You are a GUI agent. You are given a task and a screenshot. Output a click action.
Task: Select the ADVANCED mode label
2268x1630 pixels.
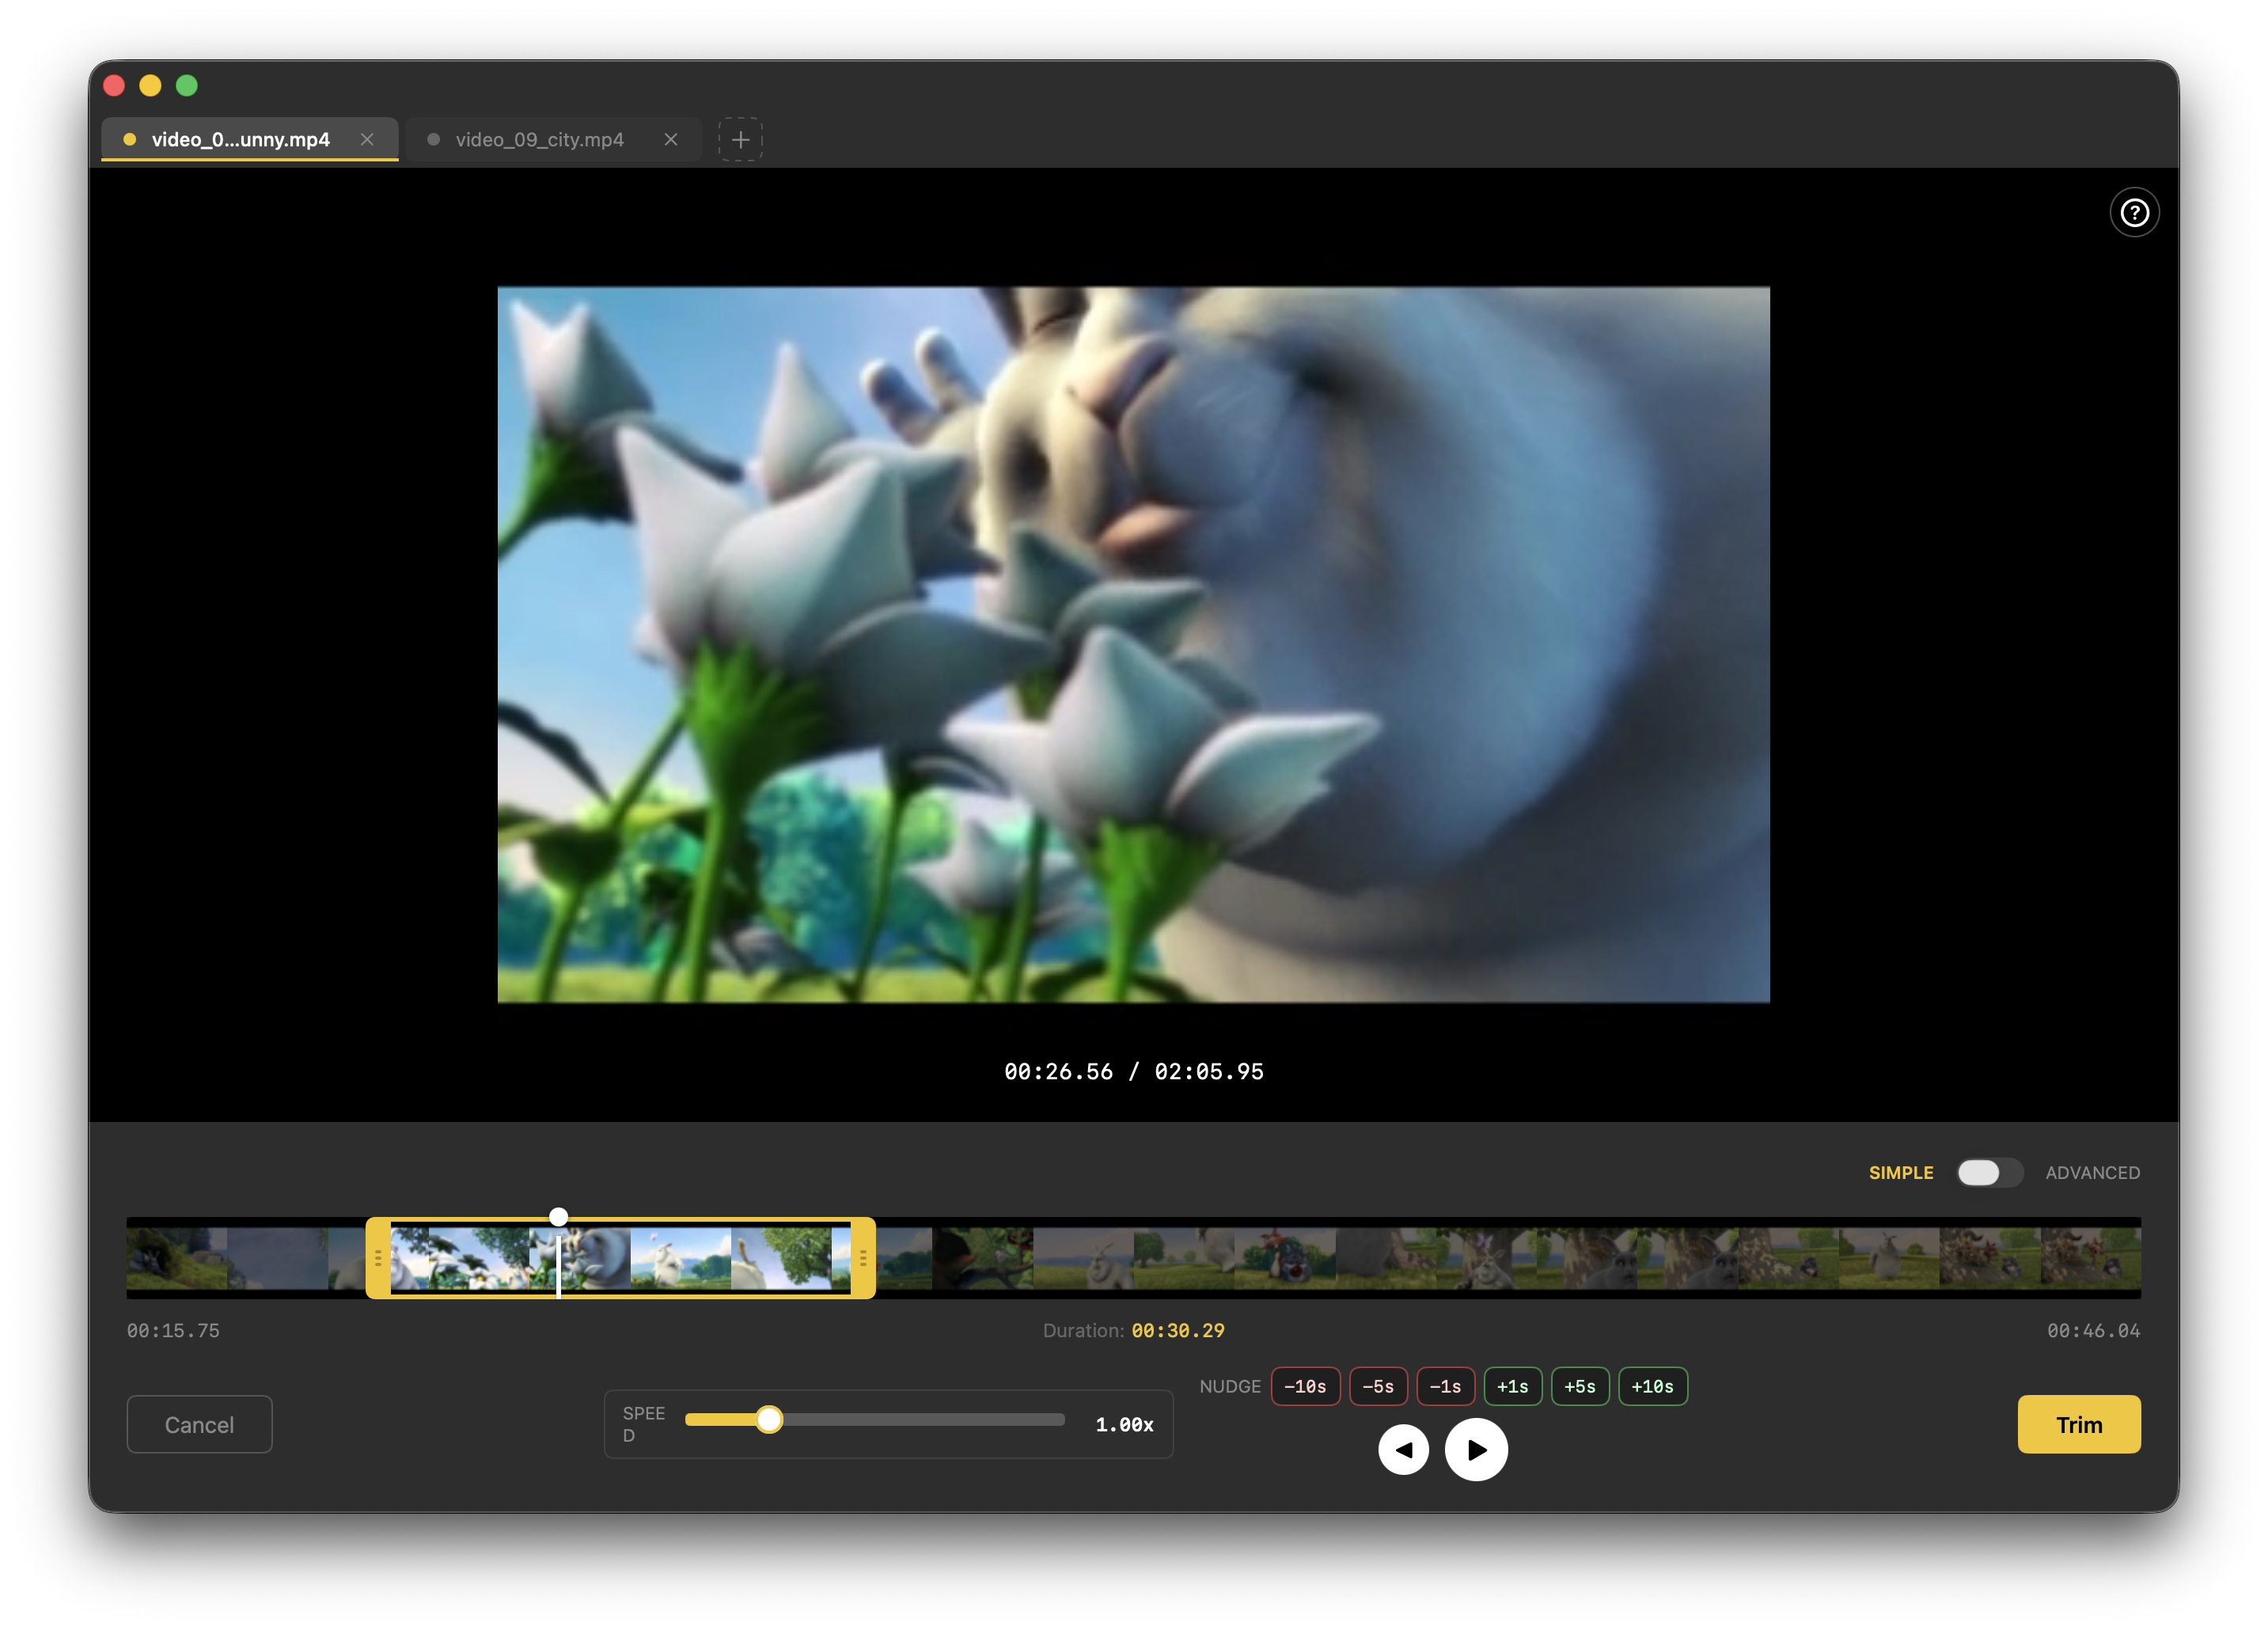pyautogui.click(x=2092, y=1172)
